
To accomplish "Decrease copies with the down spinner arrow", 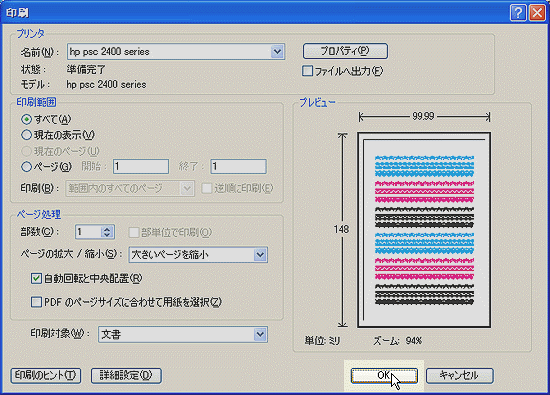I will tap(107, 235).
